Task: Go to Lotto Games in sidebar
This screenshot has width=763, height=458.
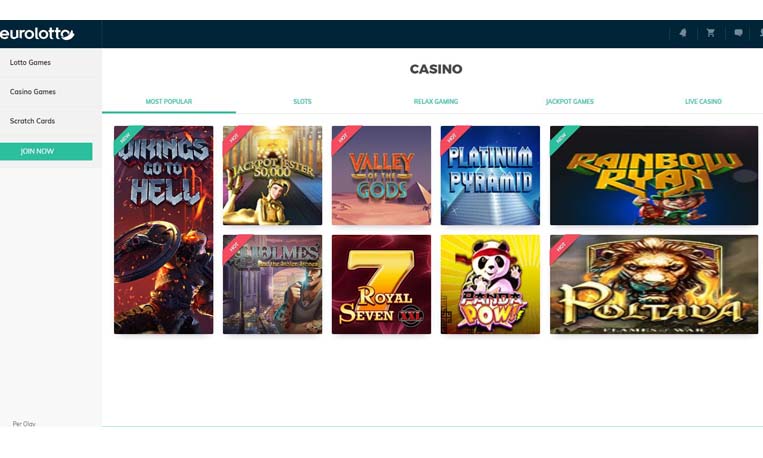Action: 30,62
